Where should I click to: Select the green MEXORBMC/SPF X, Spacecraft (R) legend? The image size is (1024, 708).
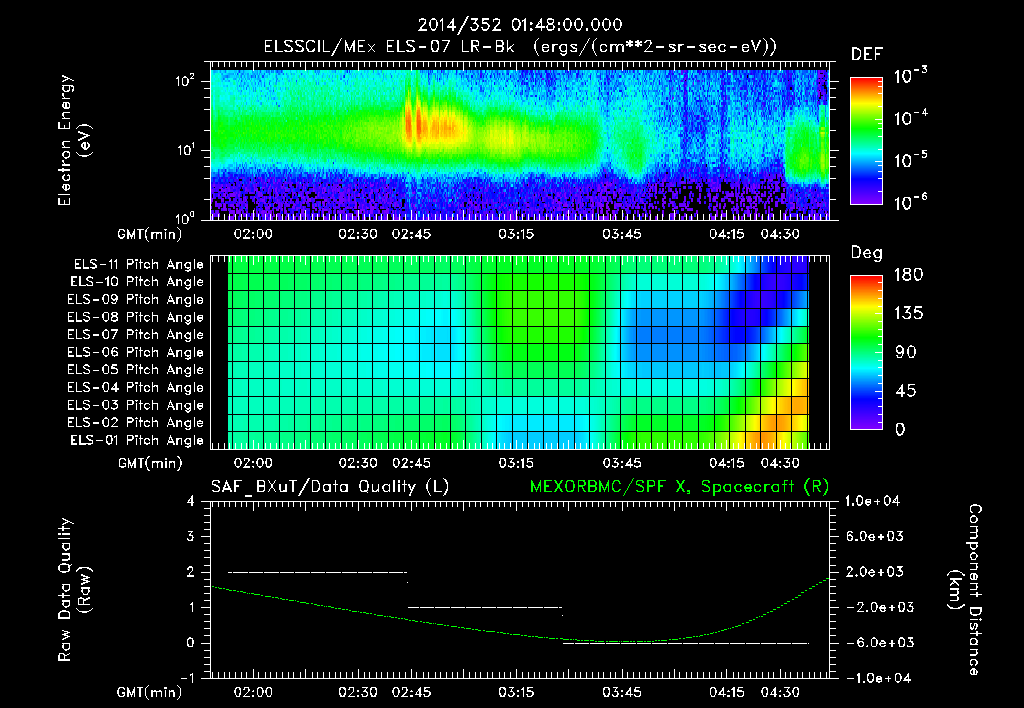[x=679, y=487]
